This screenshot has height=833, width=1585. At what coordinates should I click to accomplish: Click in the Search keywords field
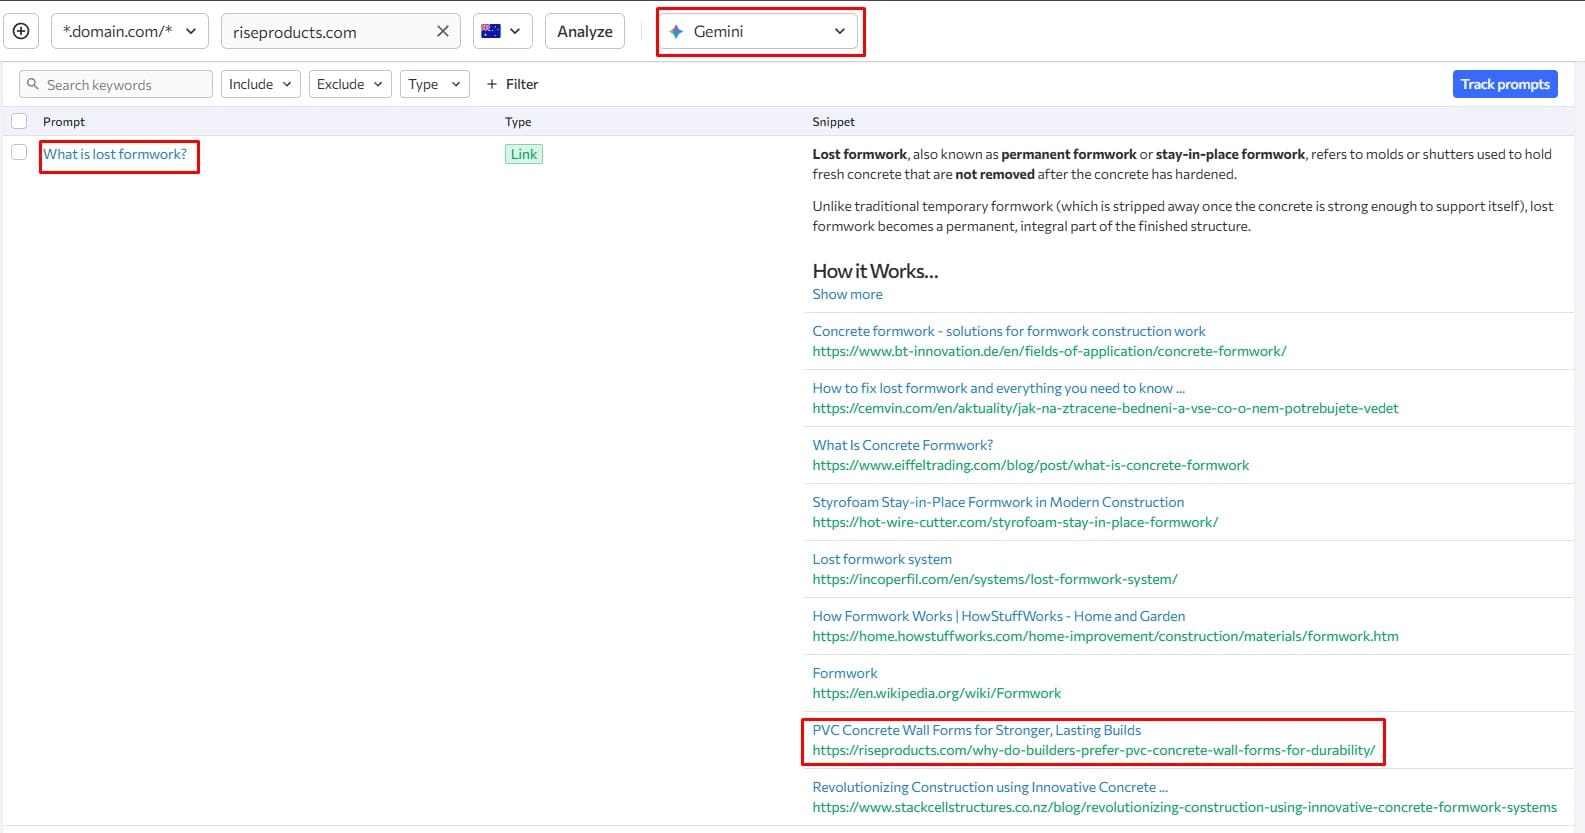125,85
